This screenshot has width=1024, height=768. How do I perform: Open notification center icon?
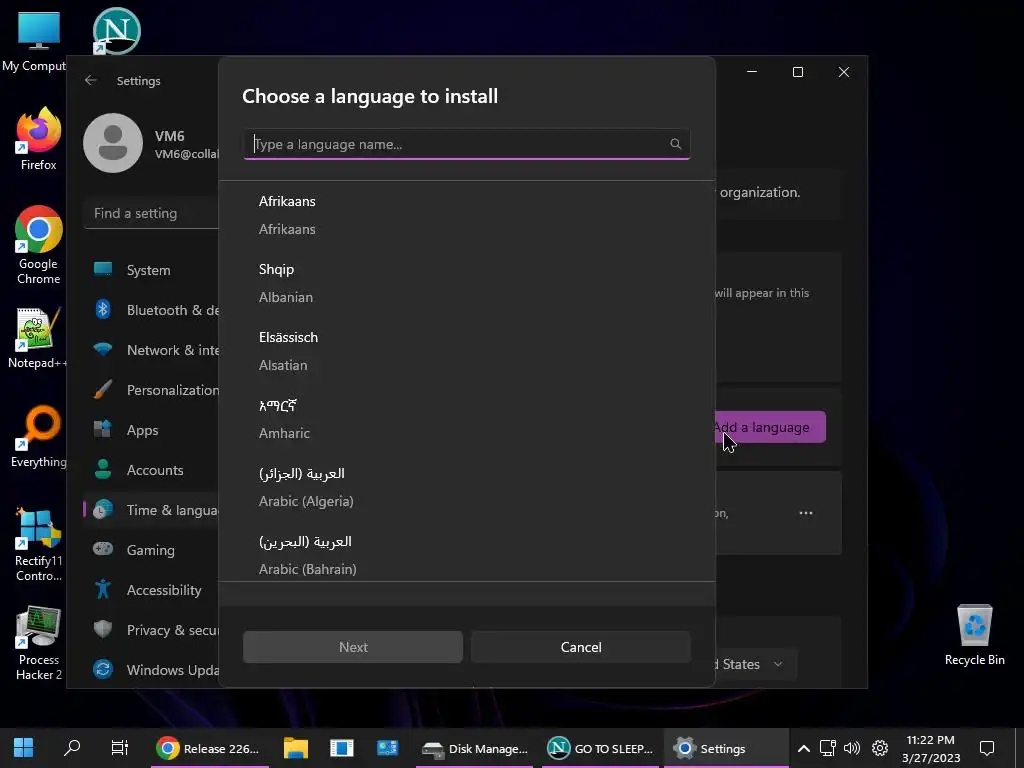pyautogui.click(x=987, y=748)
